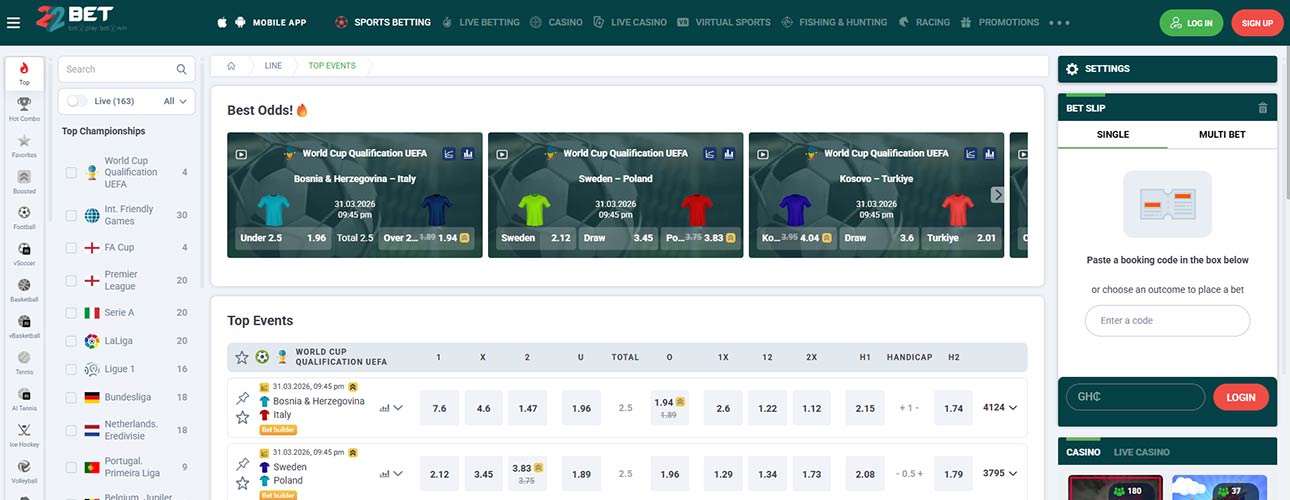The width and height of the screenshot is (1290, 500).
Task: Open Sports Betting in top nav
Action: [x=383, y=22]
